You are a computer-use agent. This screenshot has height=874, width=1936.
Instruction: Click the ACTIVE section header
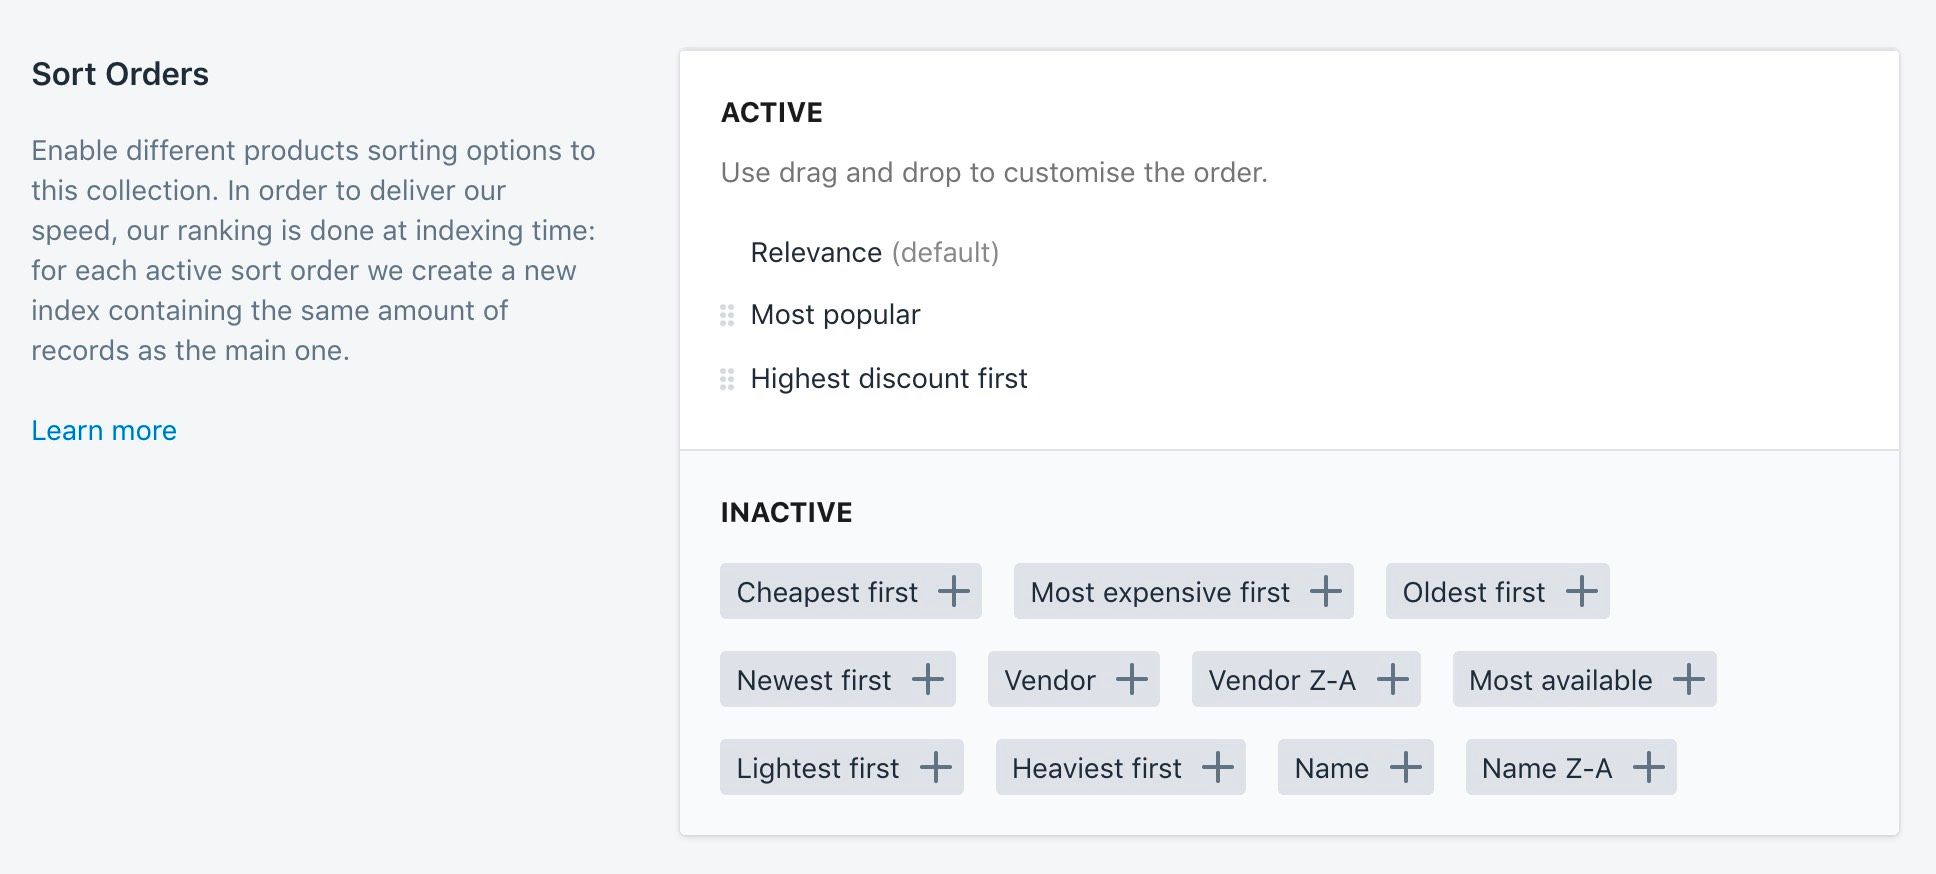click(770, 112)
